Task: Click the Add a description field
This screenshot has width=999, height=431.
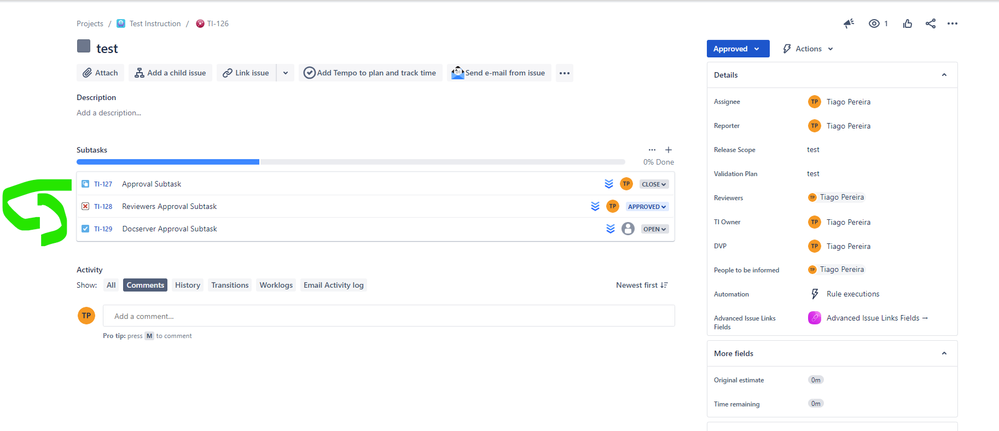Action: pyautogui.click(x=109, y=113)
